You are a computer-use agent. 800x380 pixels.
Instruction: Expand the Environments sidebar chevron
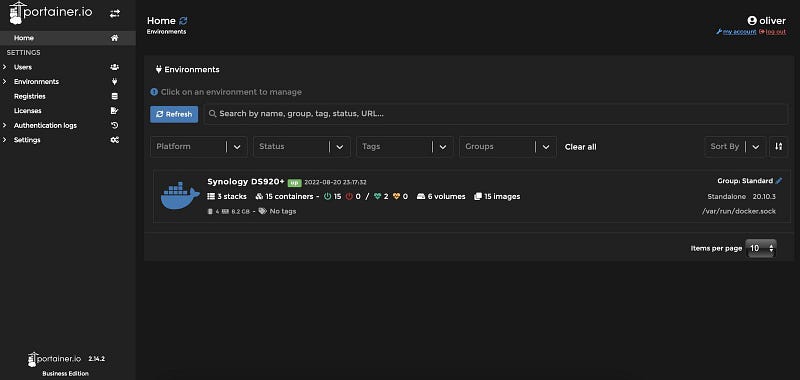tap(4, 82)
